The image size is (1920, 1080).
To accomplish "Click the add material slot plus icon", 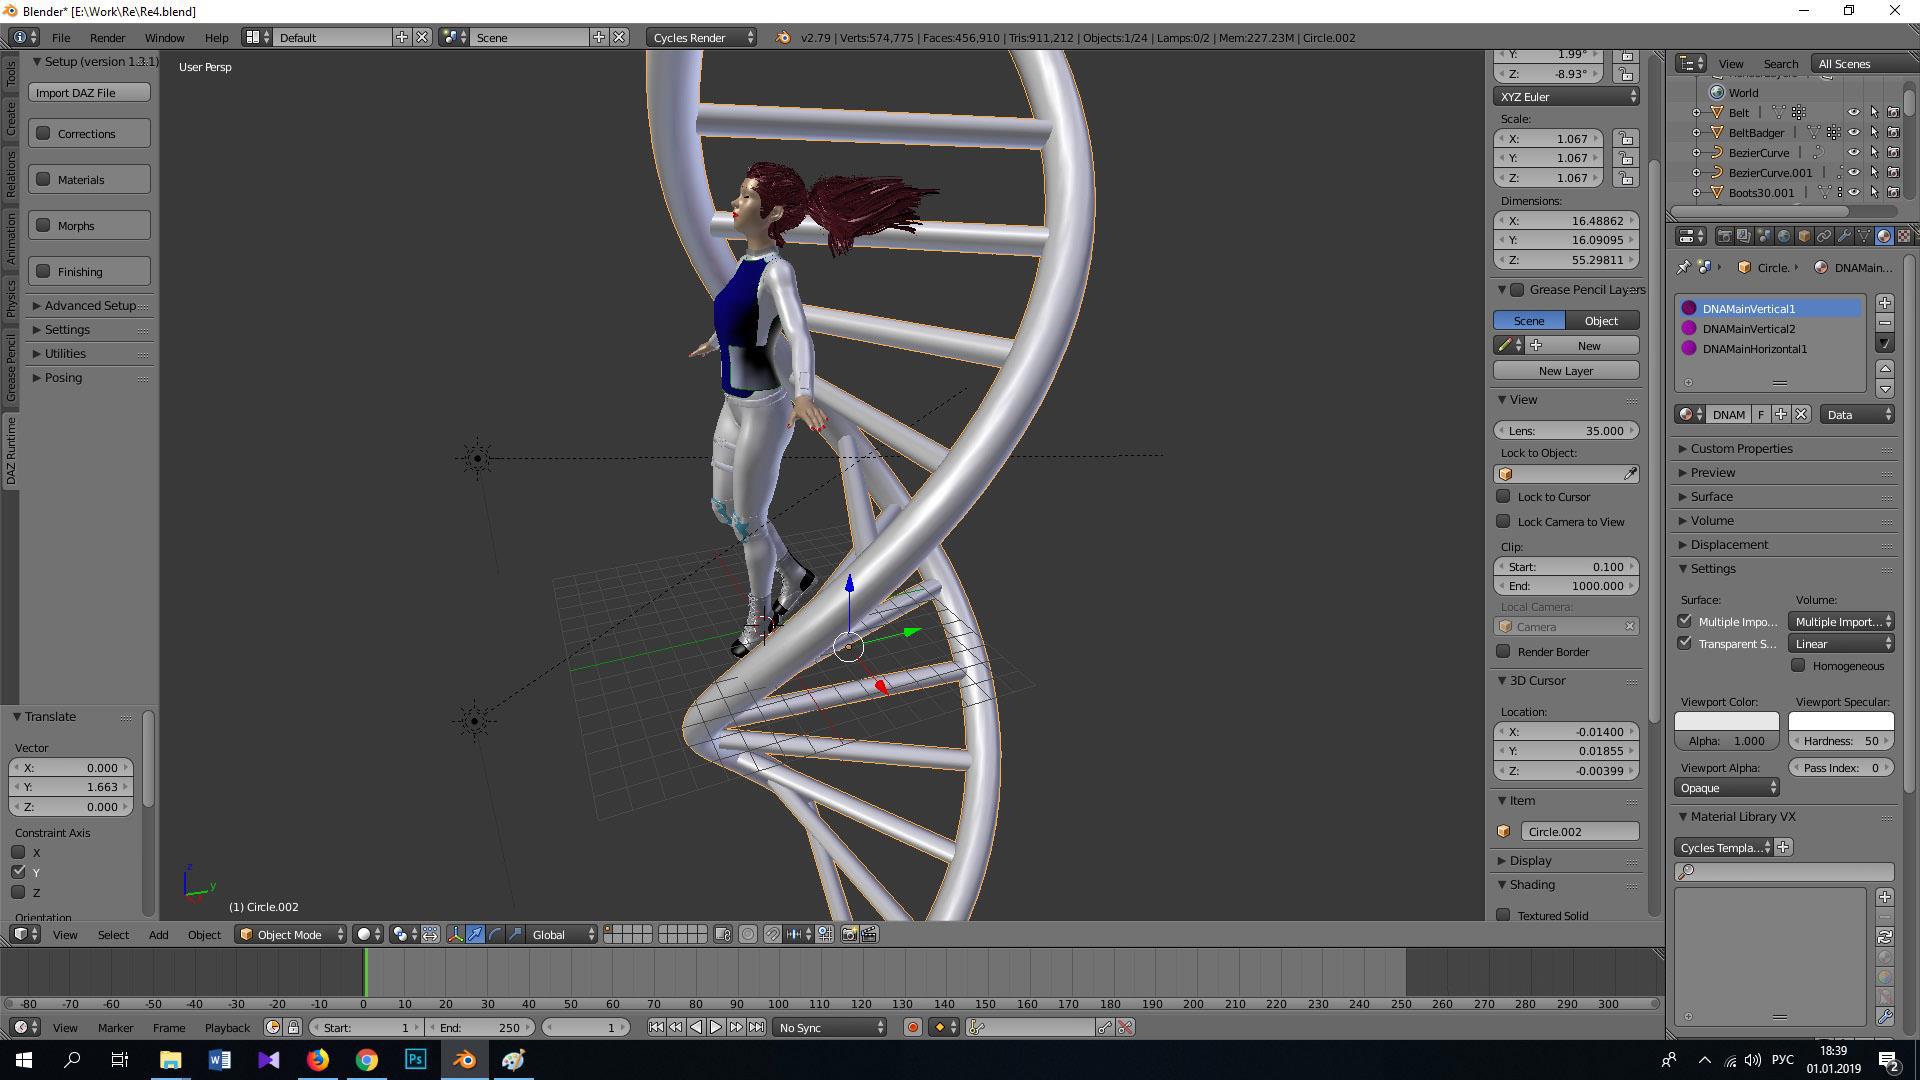I will (1885, 303).
